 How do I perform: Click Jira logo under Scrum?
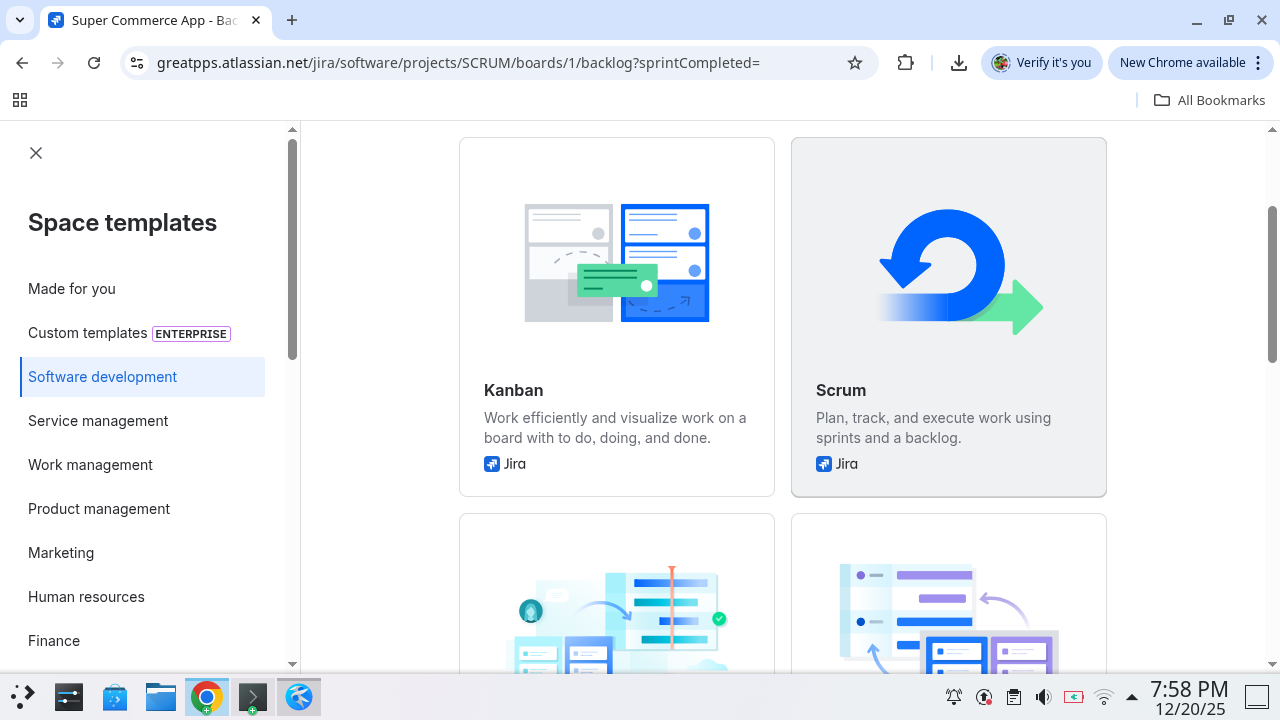pos(837,464)
